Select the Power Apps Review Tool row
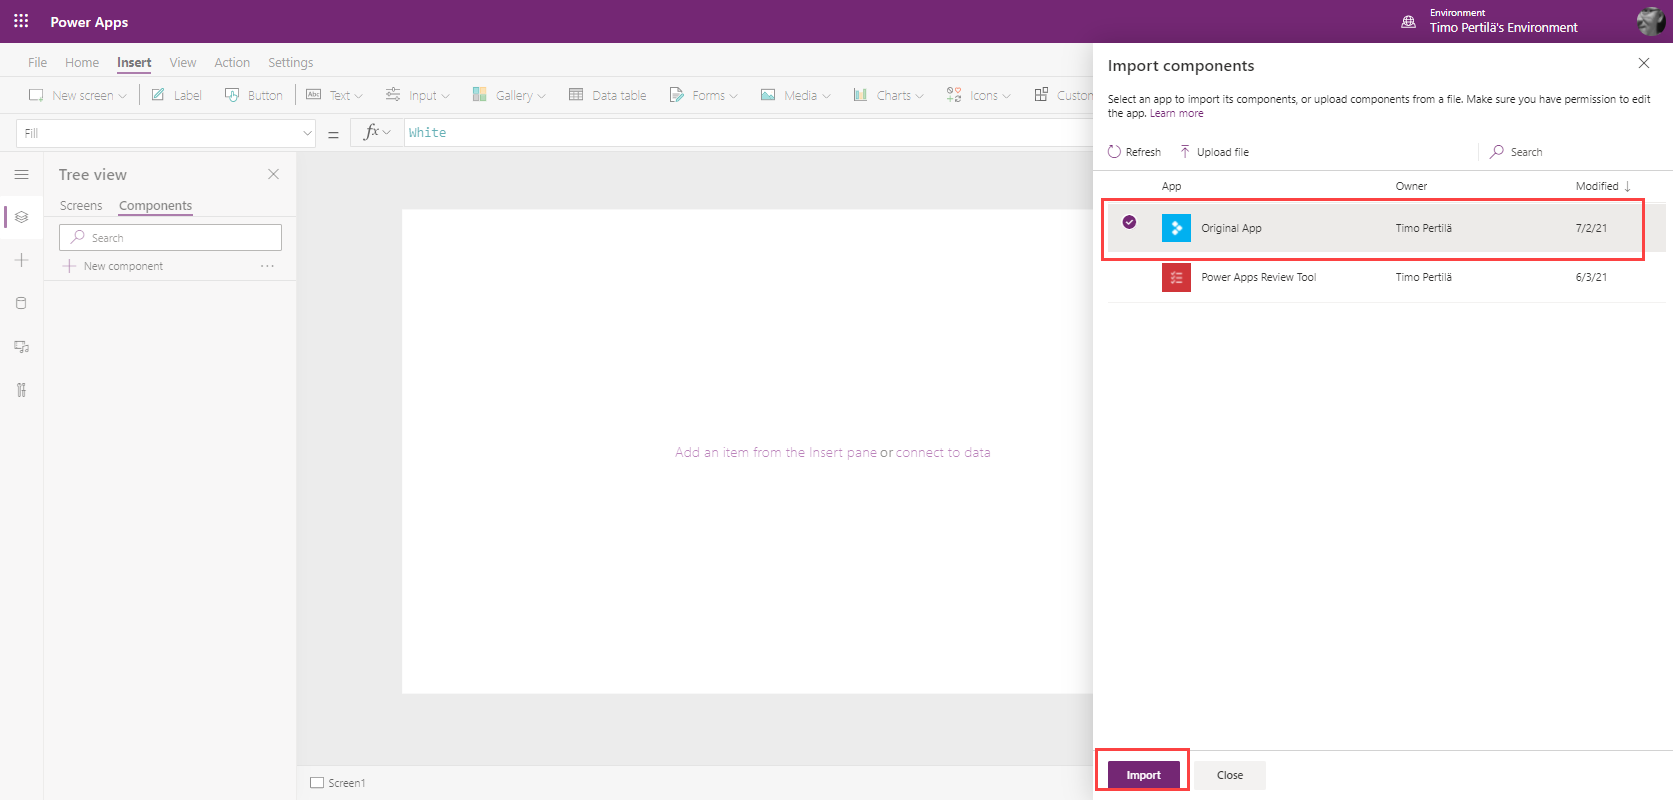This screenshot has width=1673, height=800. (x=1258, y=277)
